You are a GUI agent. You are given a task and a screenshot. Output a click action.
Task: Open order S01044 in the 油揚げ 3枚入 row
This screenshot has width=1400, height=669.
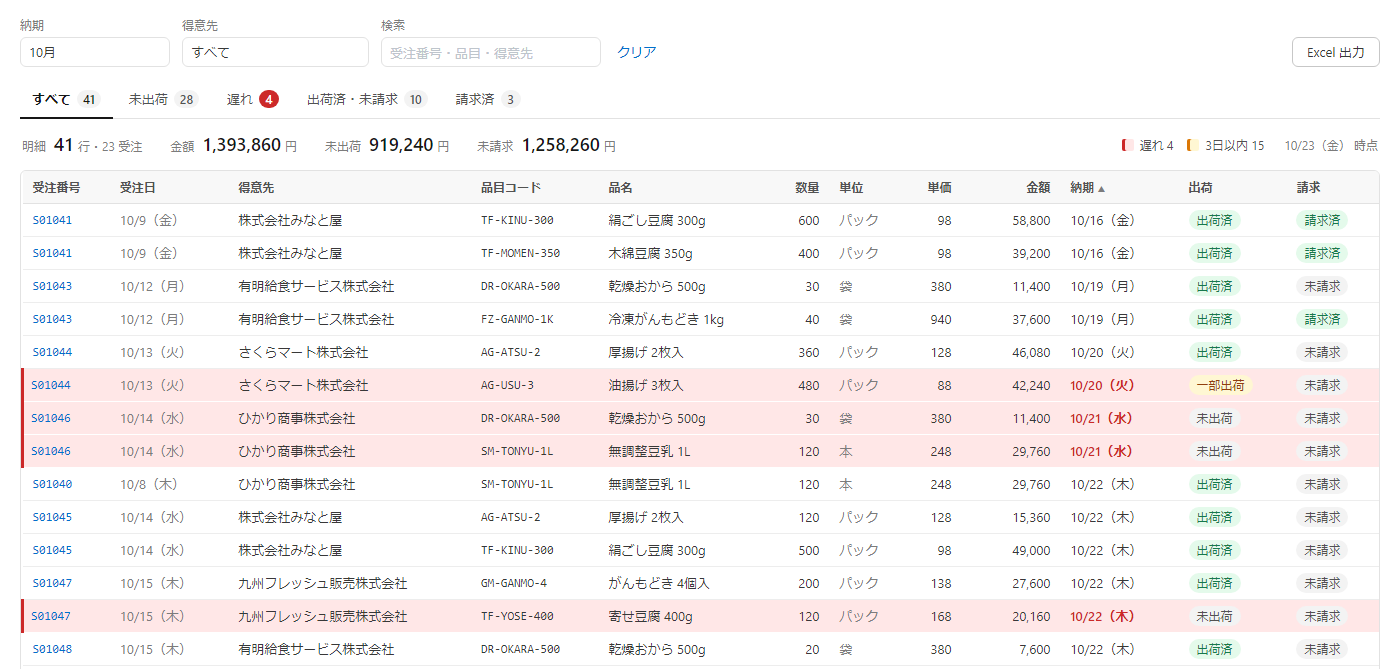(52, 385)
